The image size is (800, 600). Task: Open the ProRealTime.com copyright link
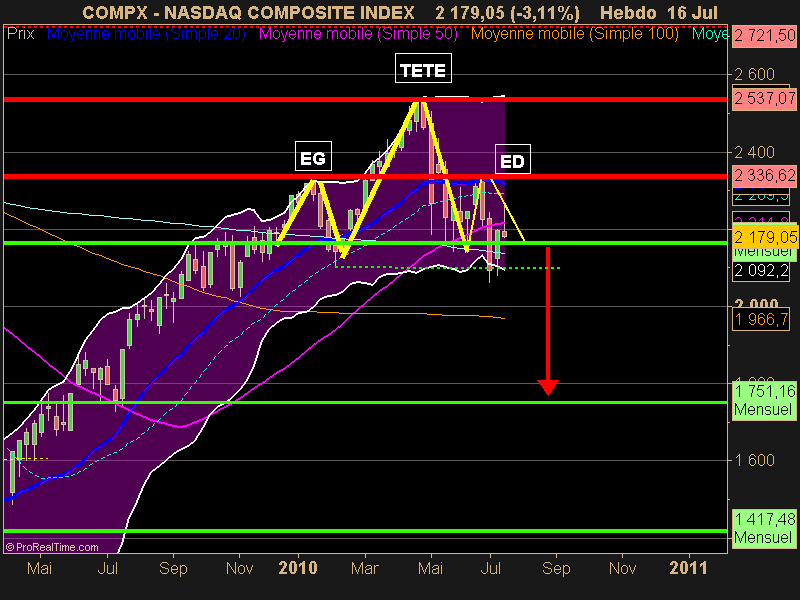52,547
